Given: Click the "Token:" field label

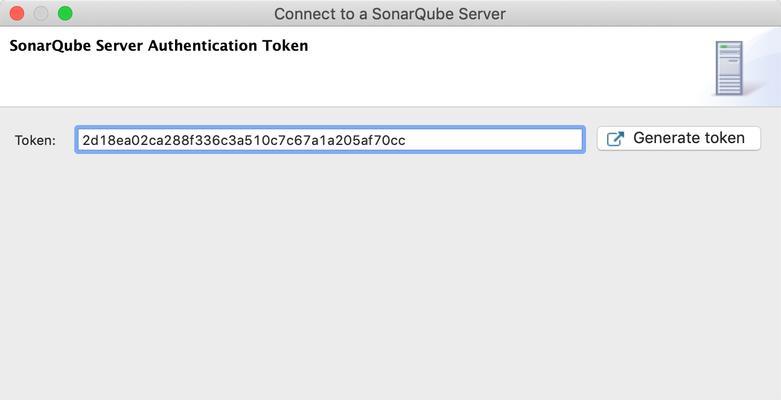Looking at the screenshot, I should (x=35, y=140).
